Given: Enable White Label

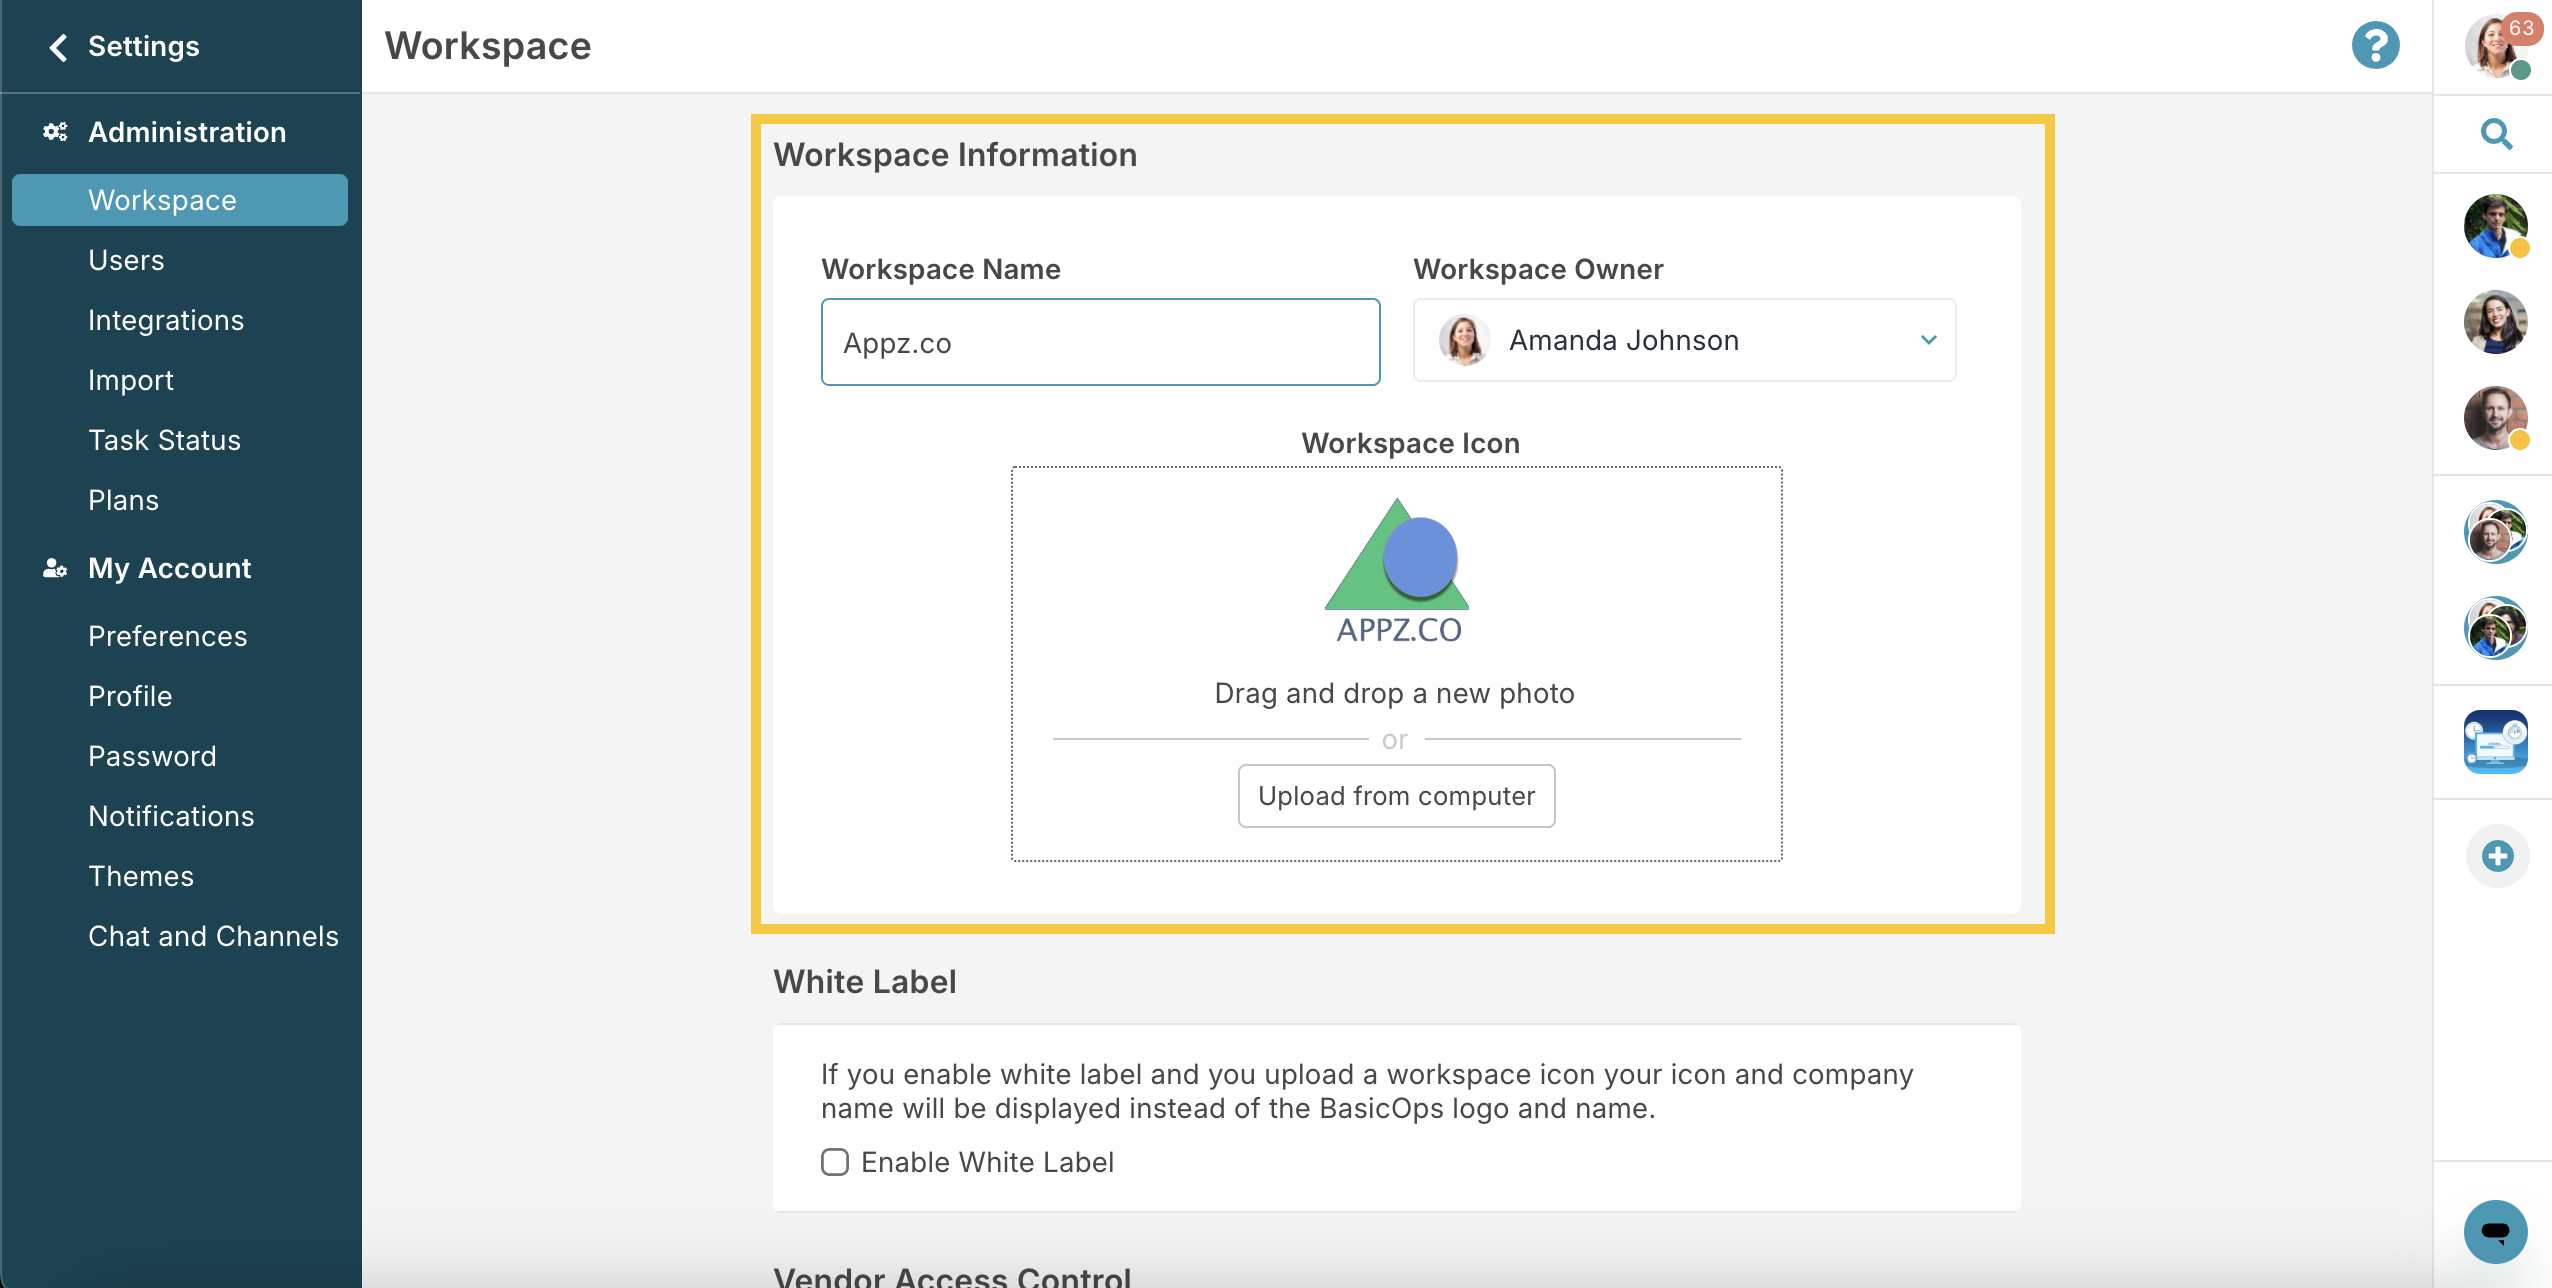Looking at the screenshot, I should tap(835, 1162).
